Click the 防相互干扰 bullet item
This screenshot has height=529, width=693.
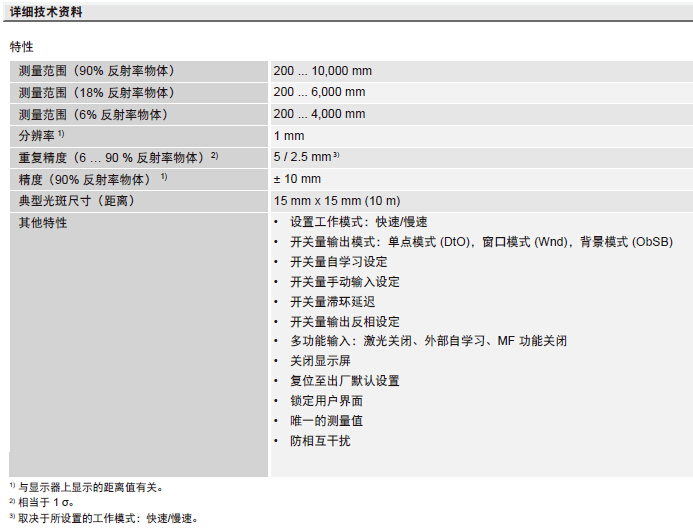[320, 441]
